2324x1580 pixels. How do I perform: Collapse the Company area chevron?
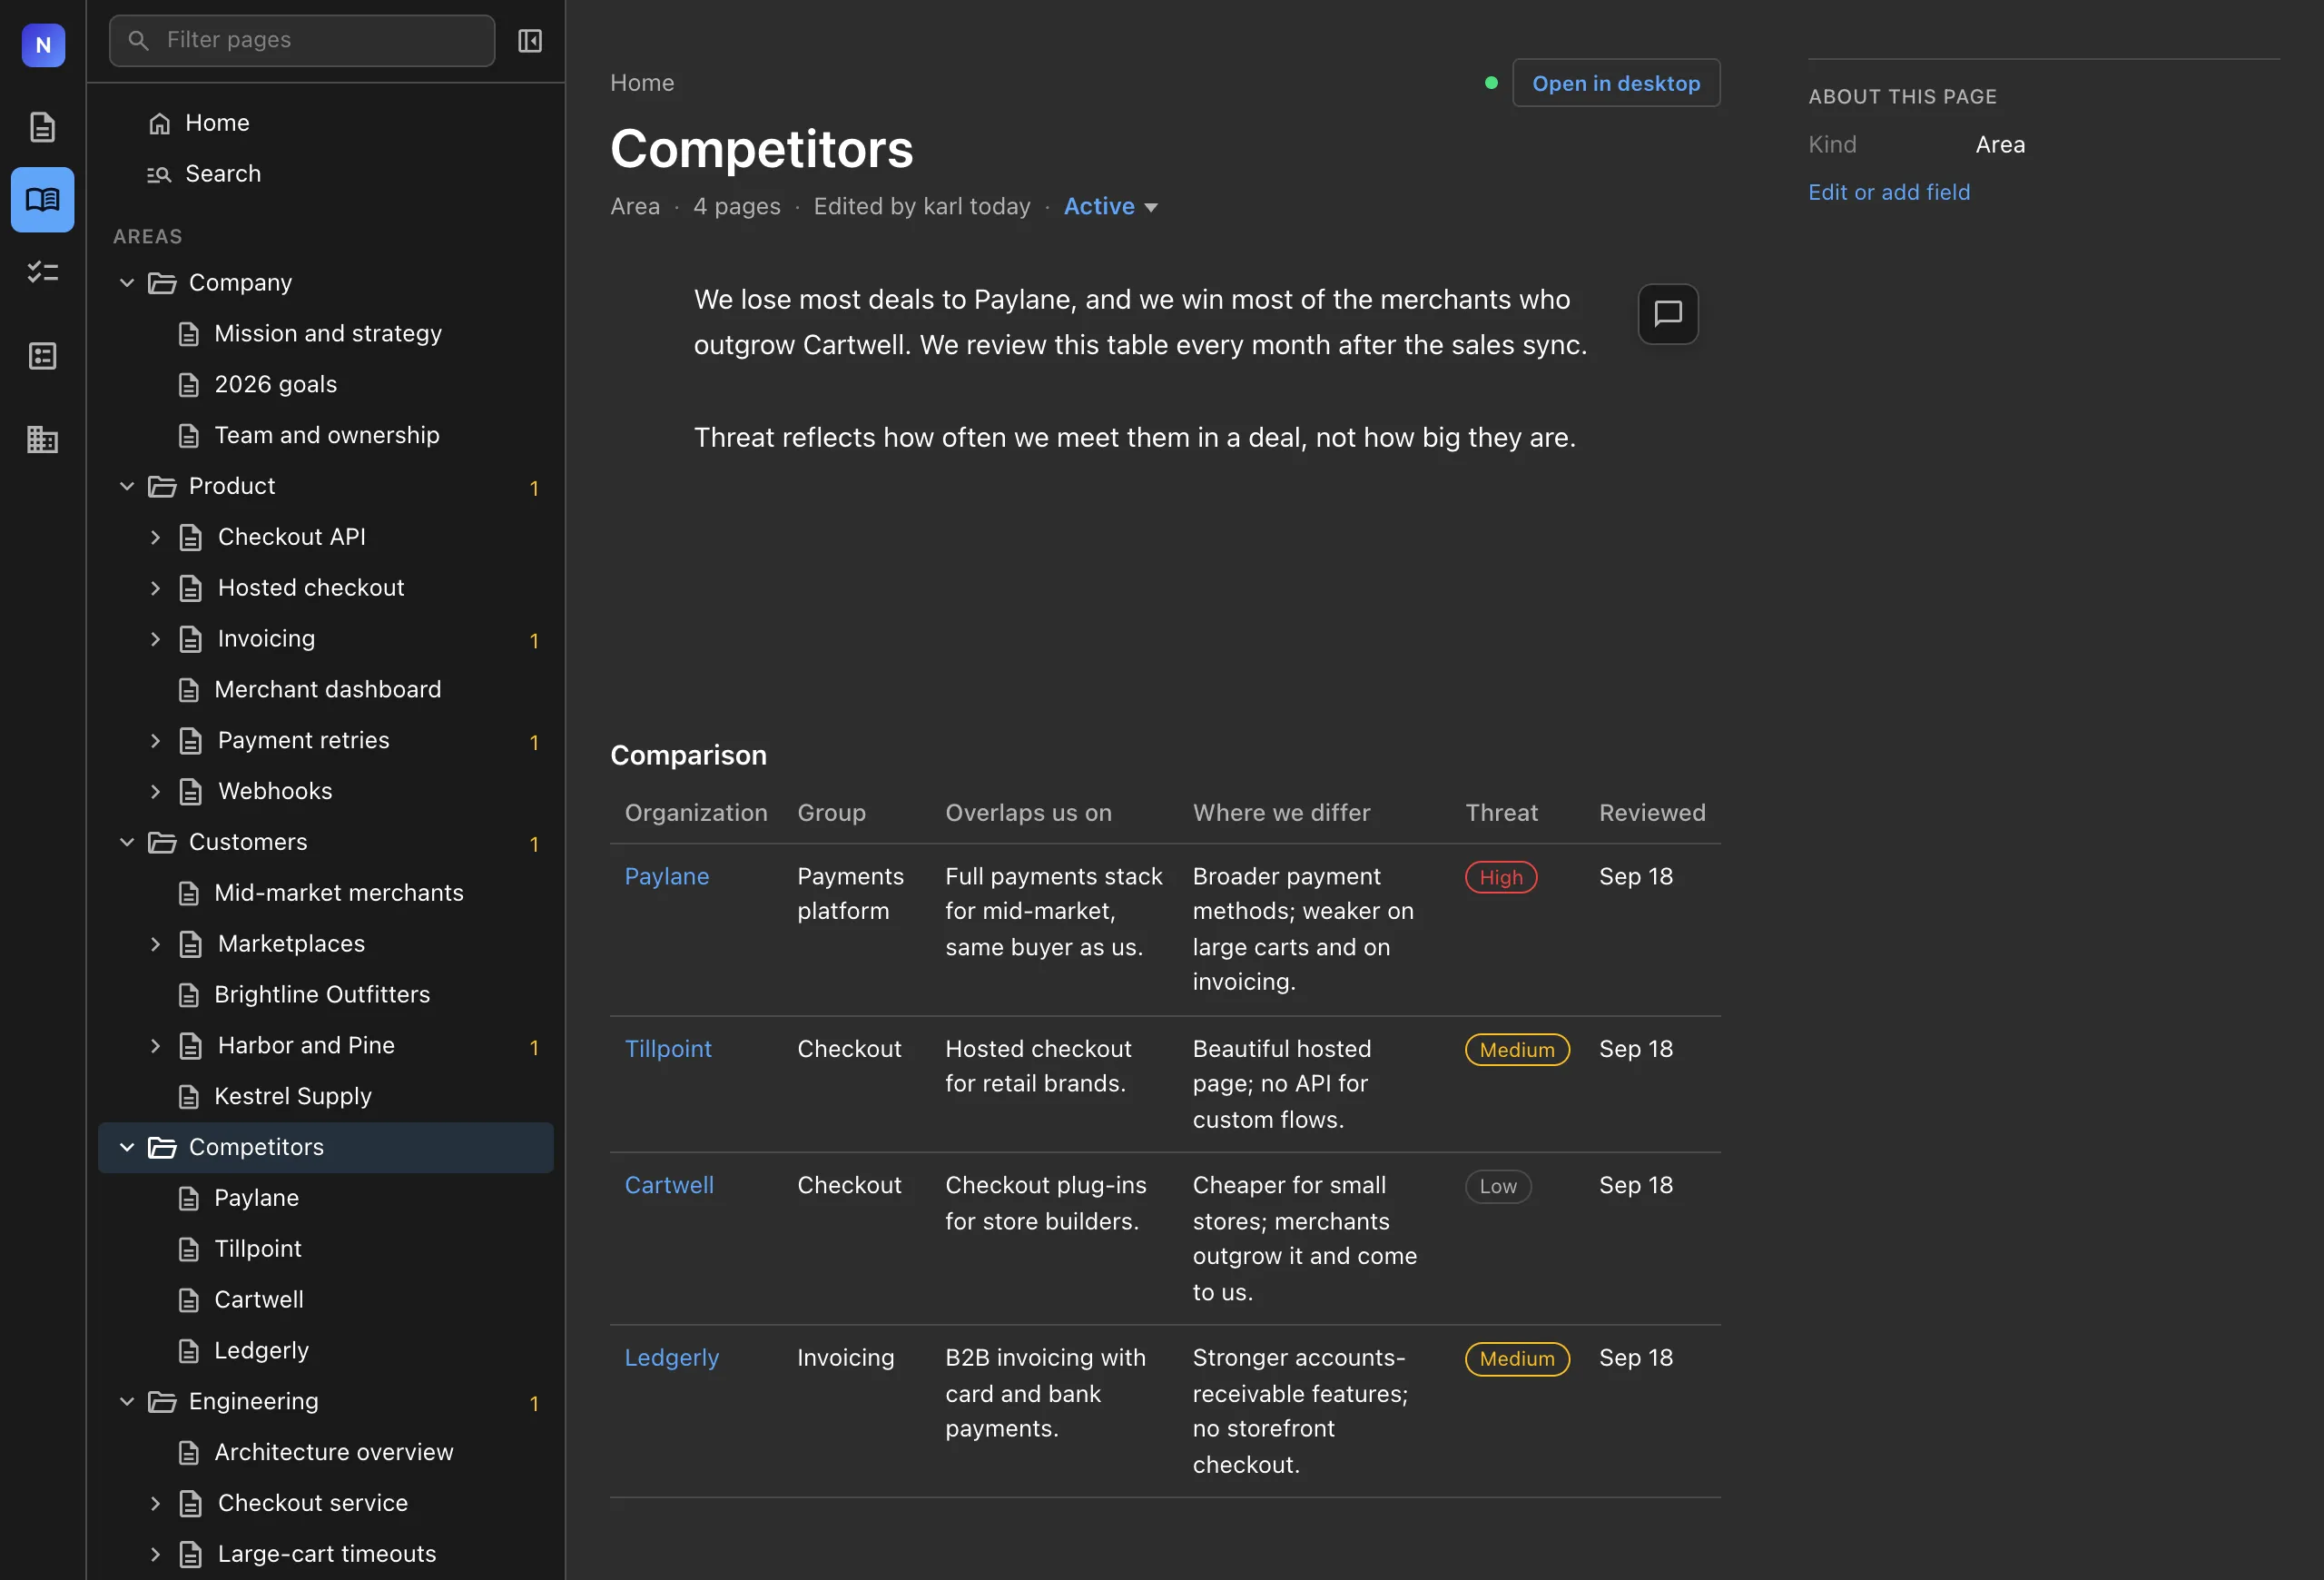[127, 283]
